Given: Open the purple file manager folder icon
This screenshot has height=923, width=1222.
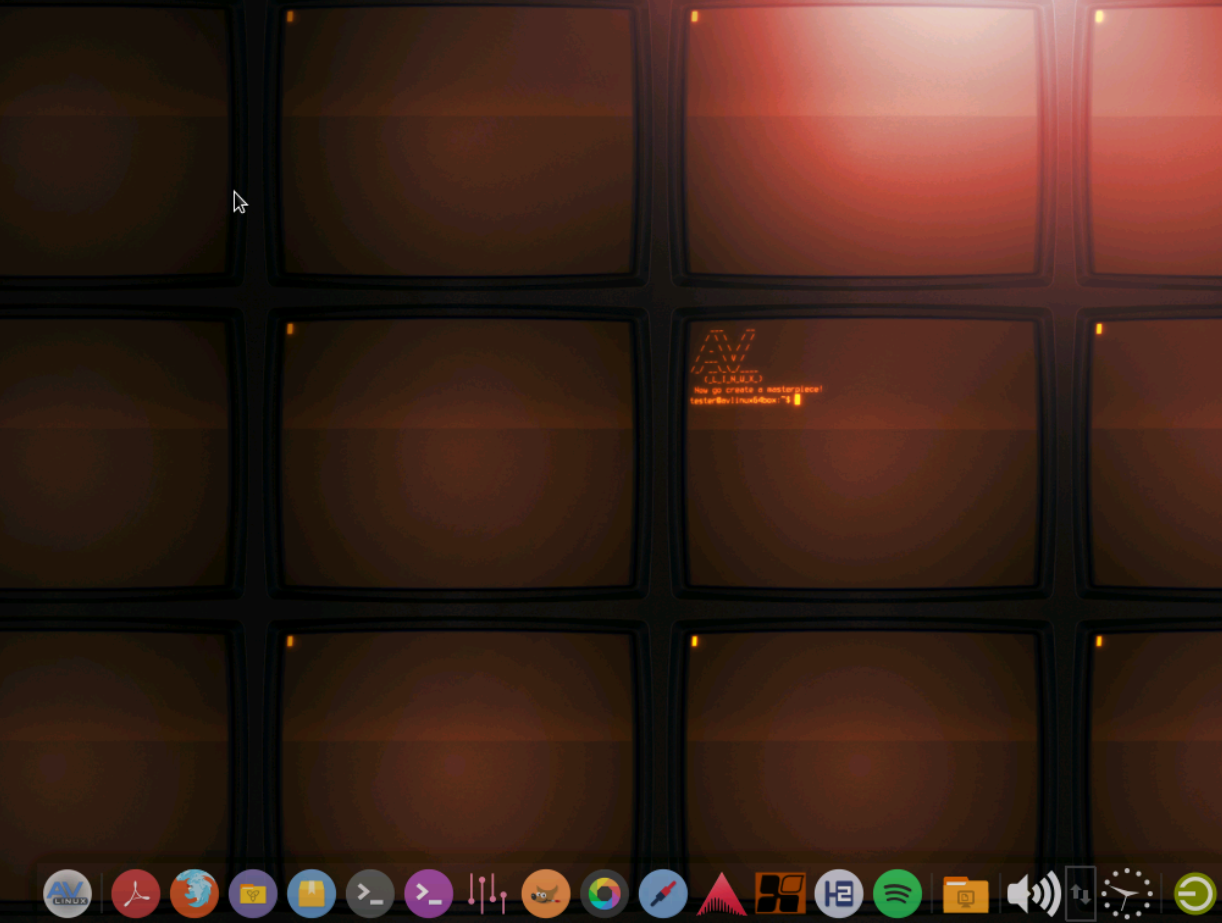Looking at the screenshot, I should tap(253, 893).
